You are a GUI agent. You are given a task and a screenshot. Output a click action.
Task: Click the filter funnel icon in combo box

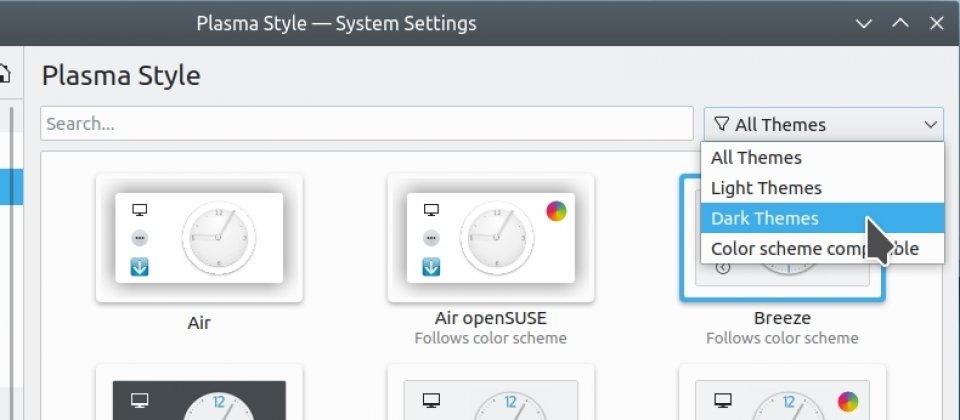pyautogui.click(x=722, y=124)
